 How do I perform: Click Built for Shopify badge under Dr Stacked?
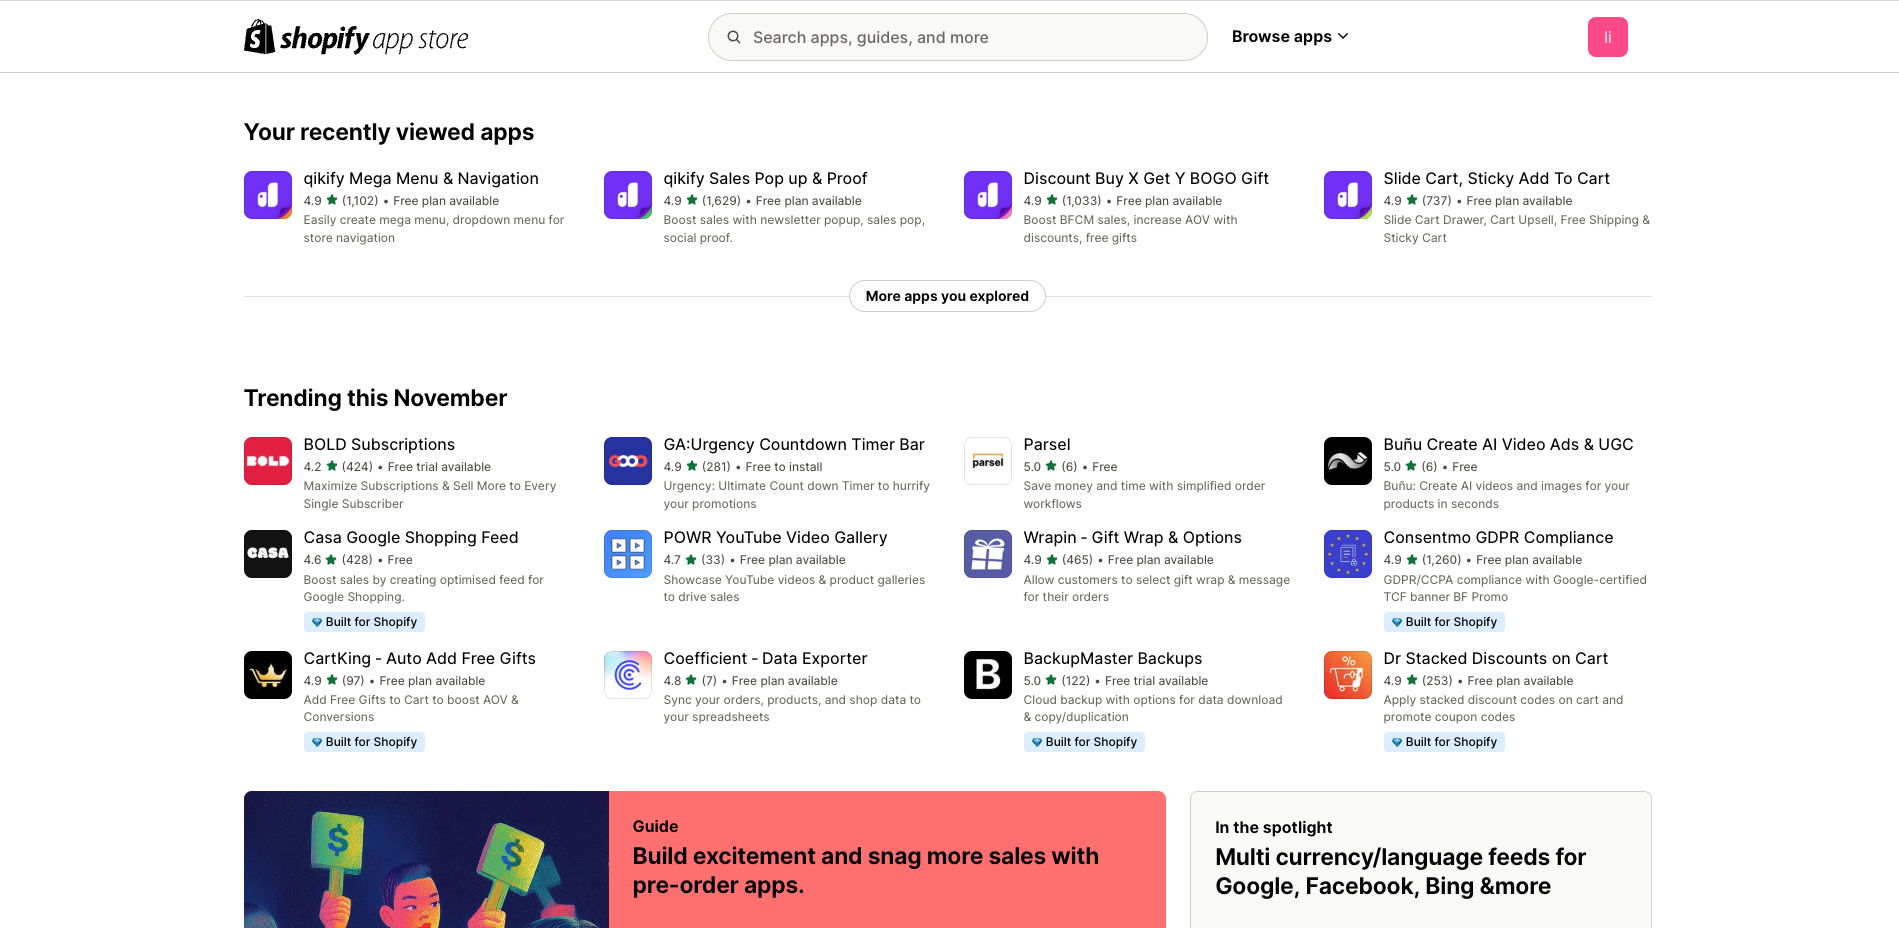(1444, 742)
